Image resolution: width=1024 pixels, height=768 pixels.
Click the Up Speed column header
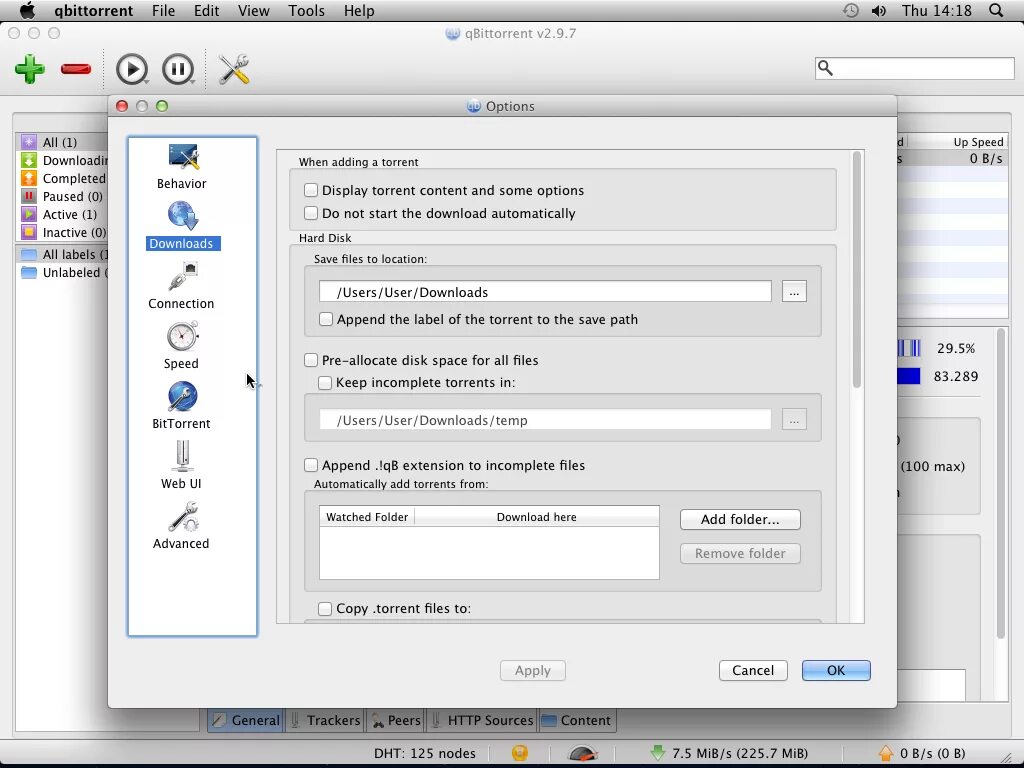pos(957,142)
